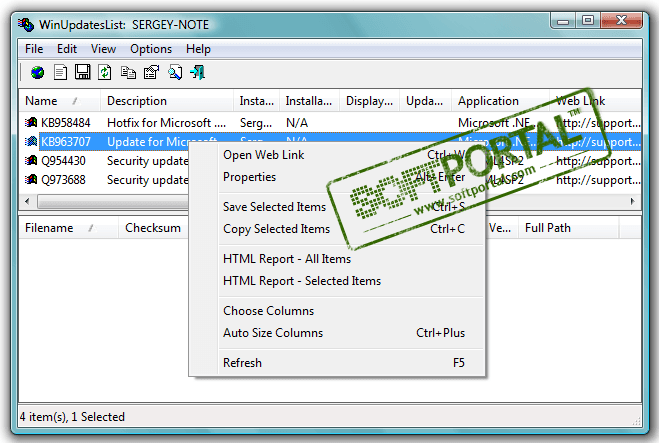659x443 pixels.
Task: Sort by the Upda... column header
Action: [425, 101]
